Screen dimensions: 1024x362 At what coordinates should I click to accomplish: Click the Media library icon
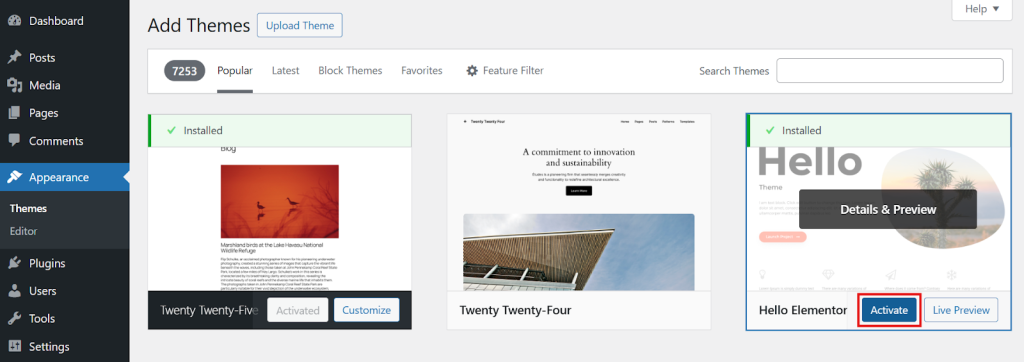[x=14, y=85]
